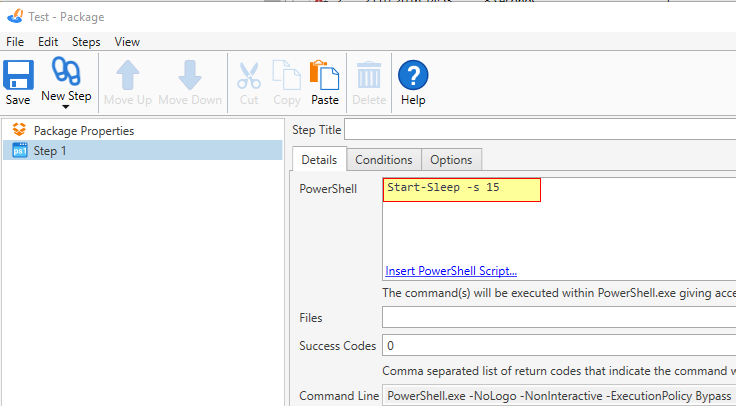Image resolution: width=736 pixels, height=406 pixels.
Task: Switch to the Options tab
Action: [451, 160]
